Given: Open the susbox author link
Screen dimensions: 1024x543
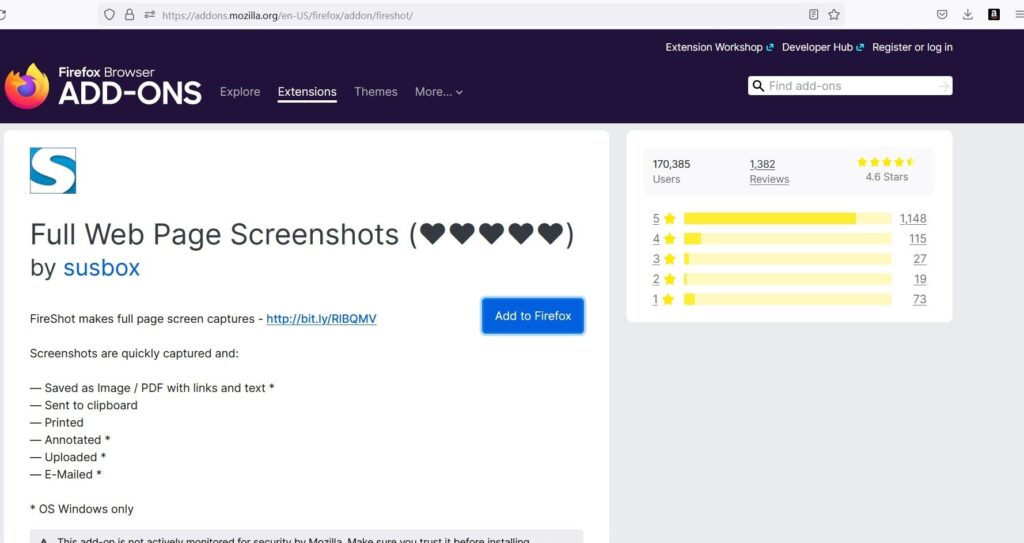Looking at the screenshot, I should [101, 268].
